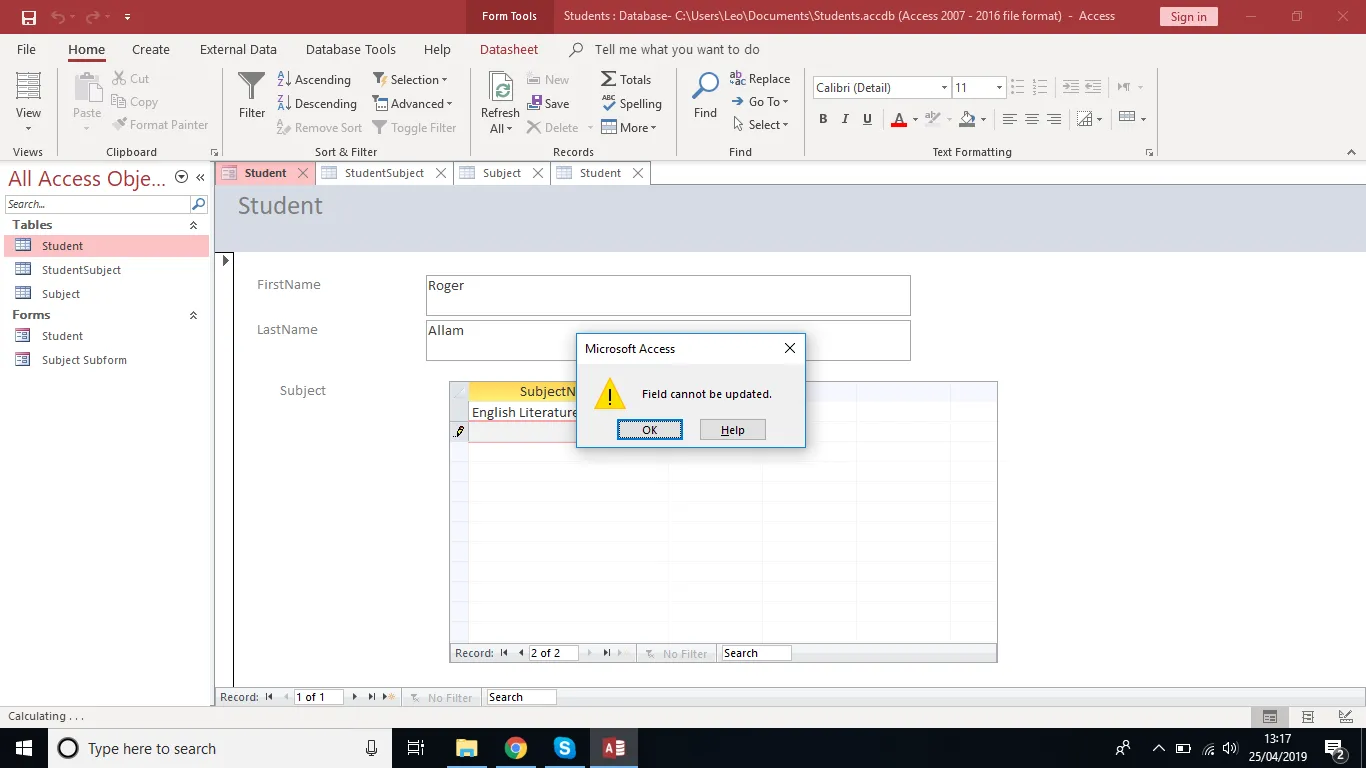Open Task View on the taskbar
The height and width of the screenshot is (768, 1366).
tap(416, 748)
